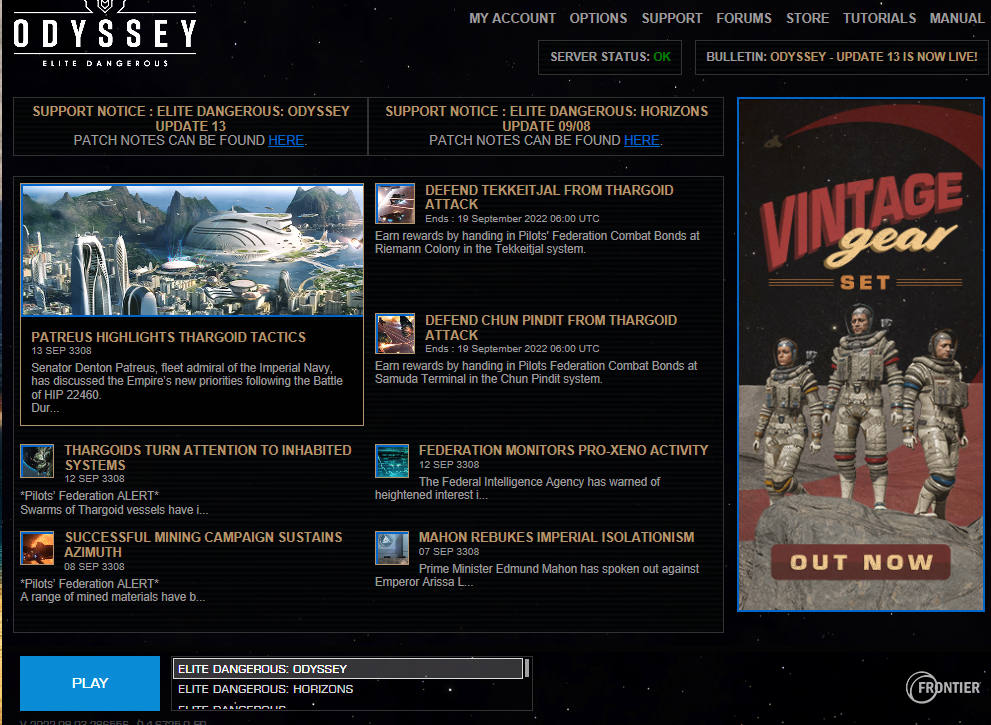Screen dimensions: 991x725
Task: Open the My Account menu
Action: pos(513,18)
